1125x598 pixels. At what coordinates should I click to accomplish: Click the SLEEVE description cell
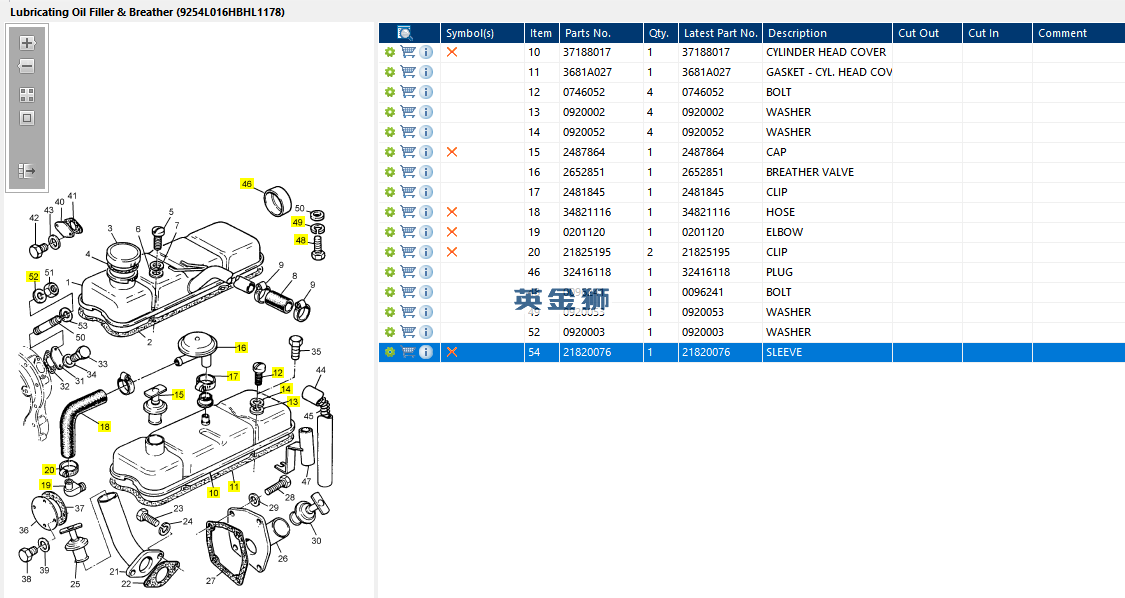pyautogui.click(x=827, y=352)
